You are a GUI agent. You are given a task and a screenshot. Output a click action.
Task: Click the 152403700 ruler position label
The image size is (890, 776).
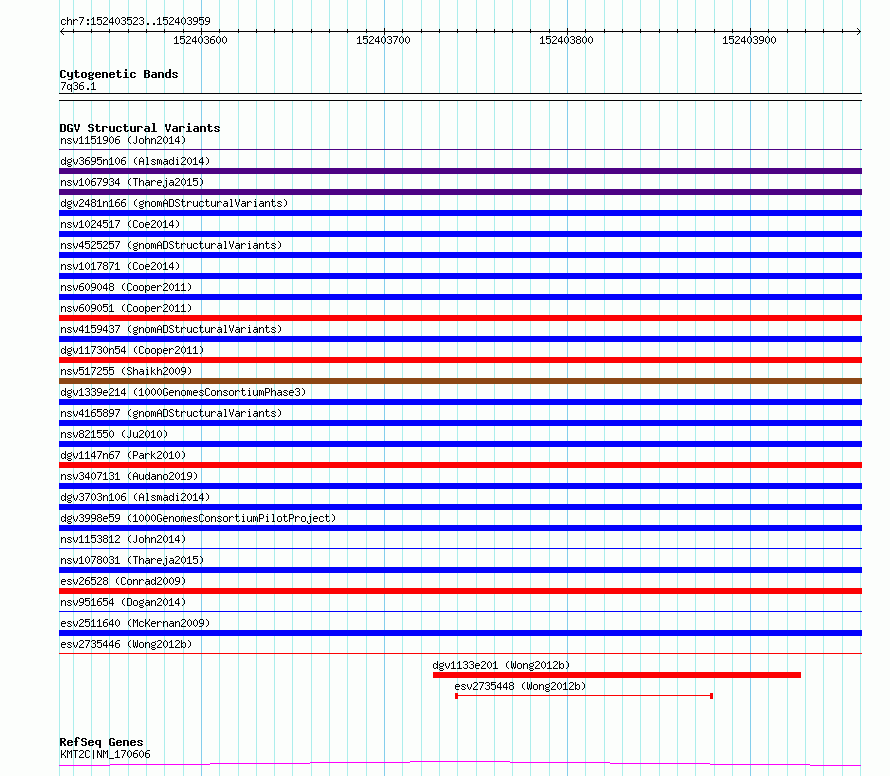(383, 40)
